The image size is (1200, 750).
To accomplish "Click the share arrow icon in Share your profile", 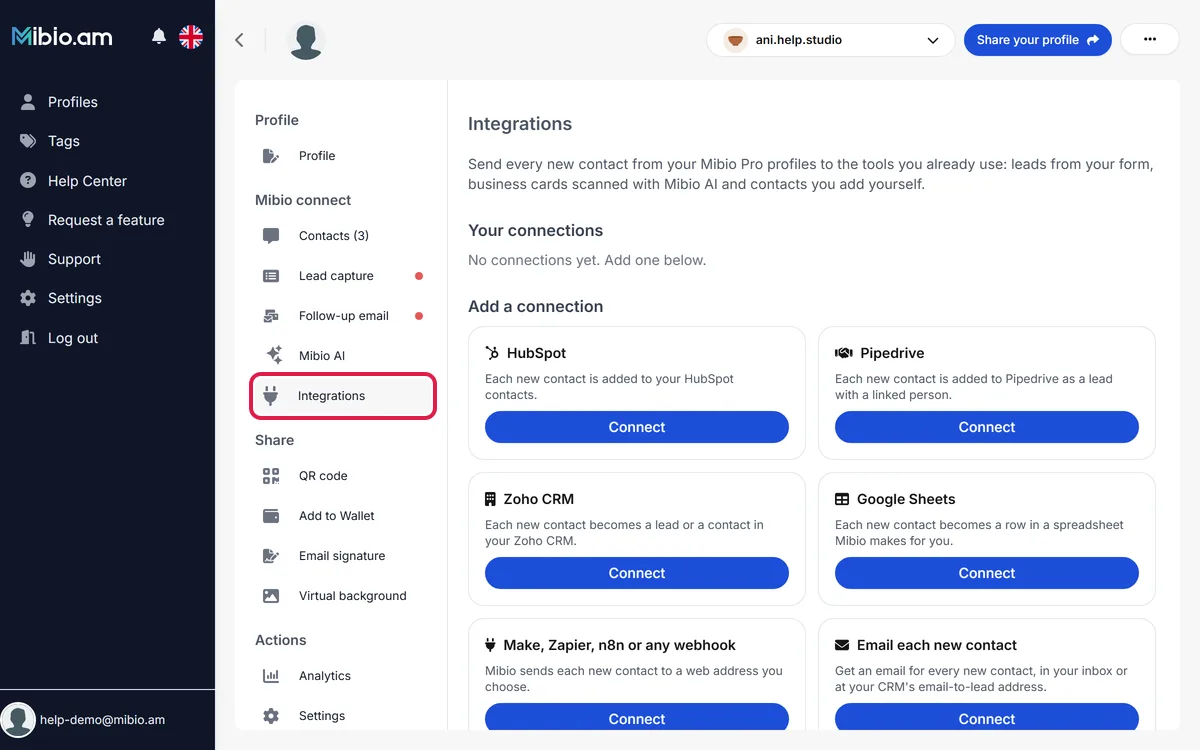I will pos(1093,40).
